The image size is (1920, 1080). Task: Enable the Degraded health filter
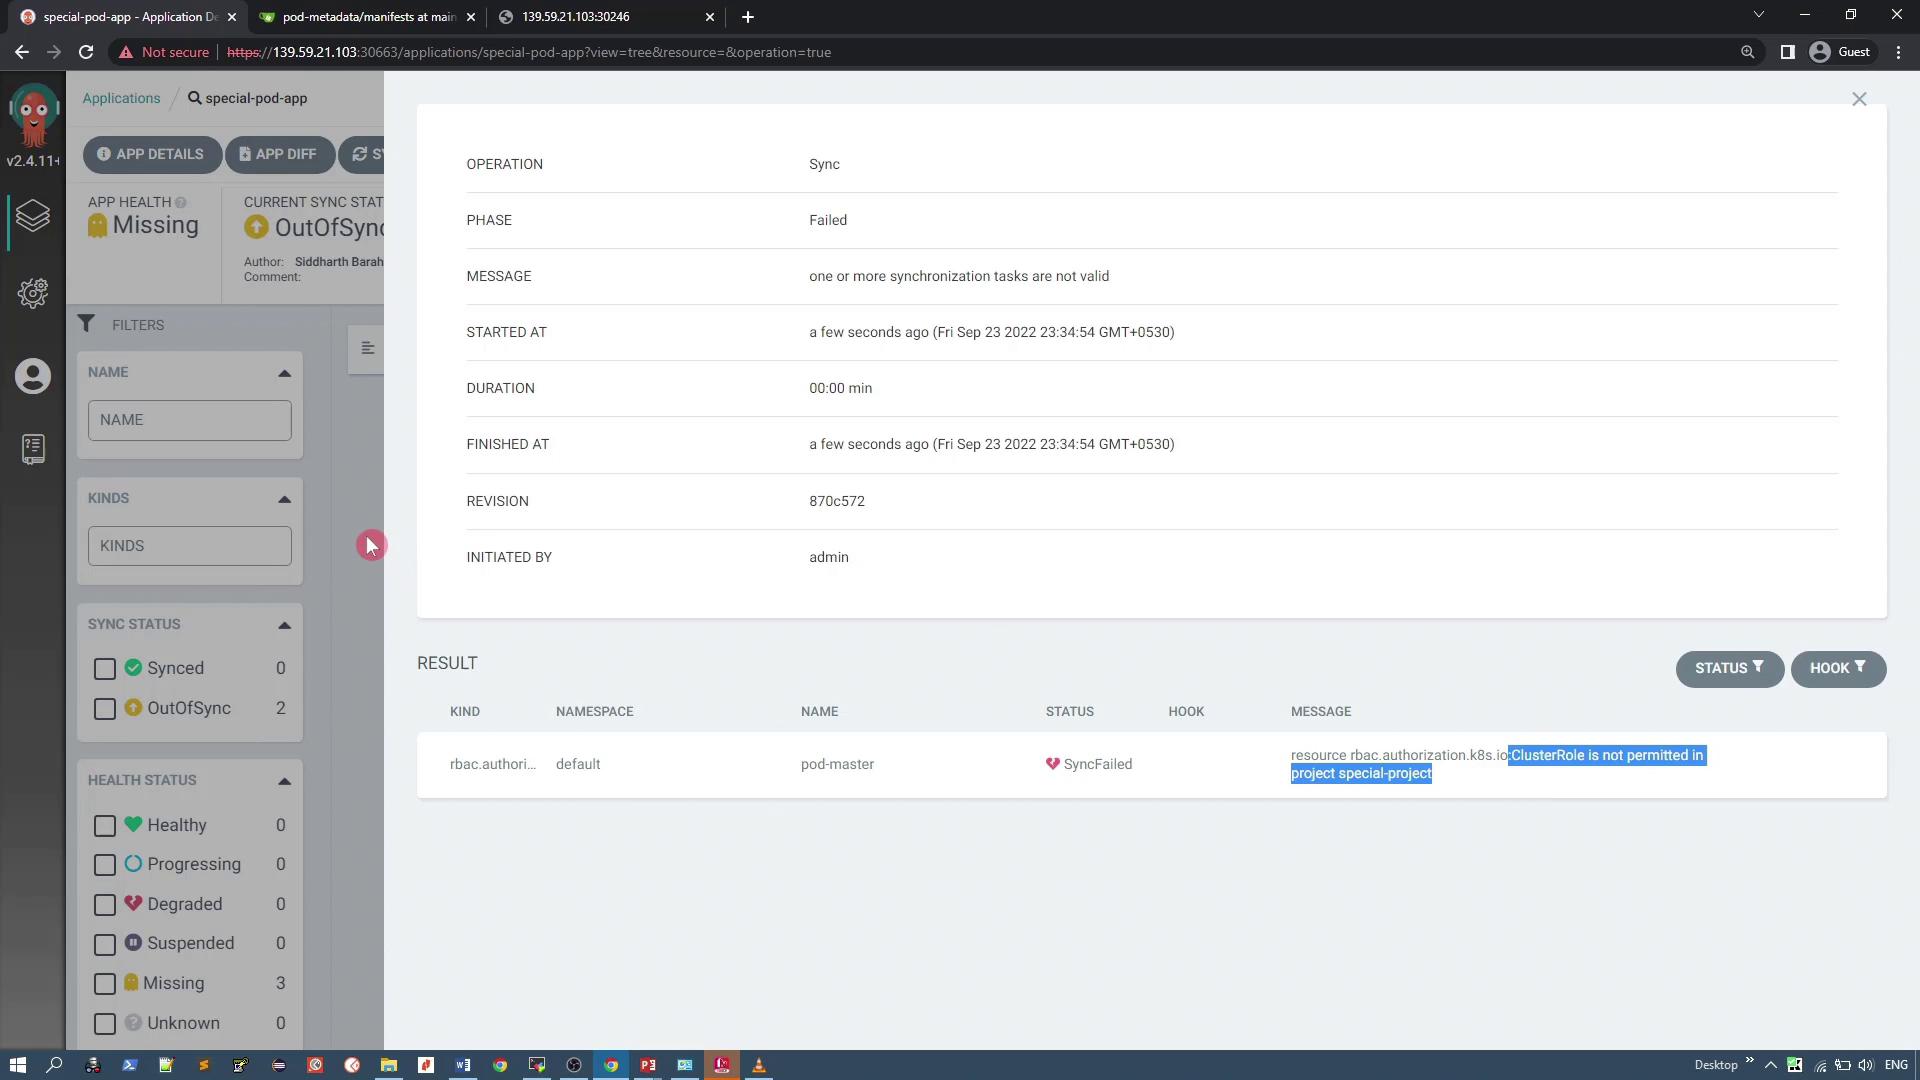(105, 904)
